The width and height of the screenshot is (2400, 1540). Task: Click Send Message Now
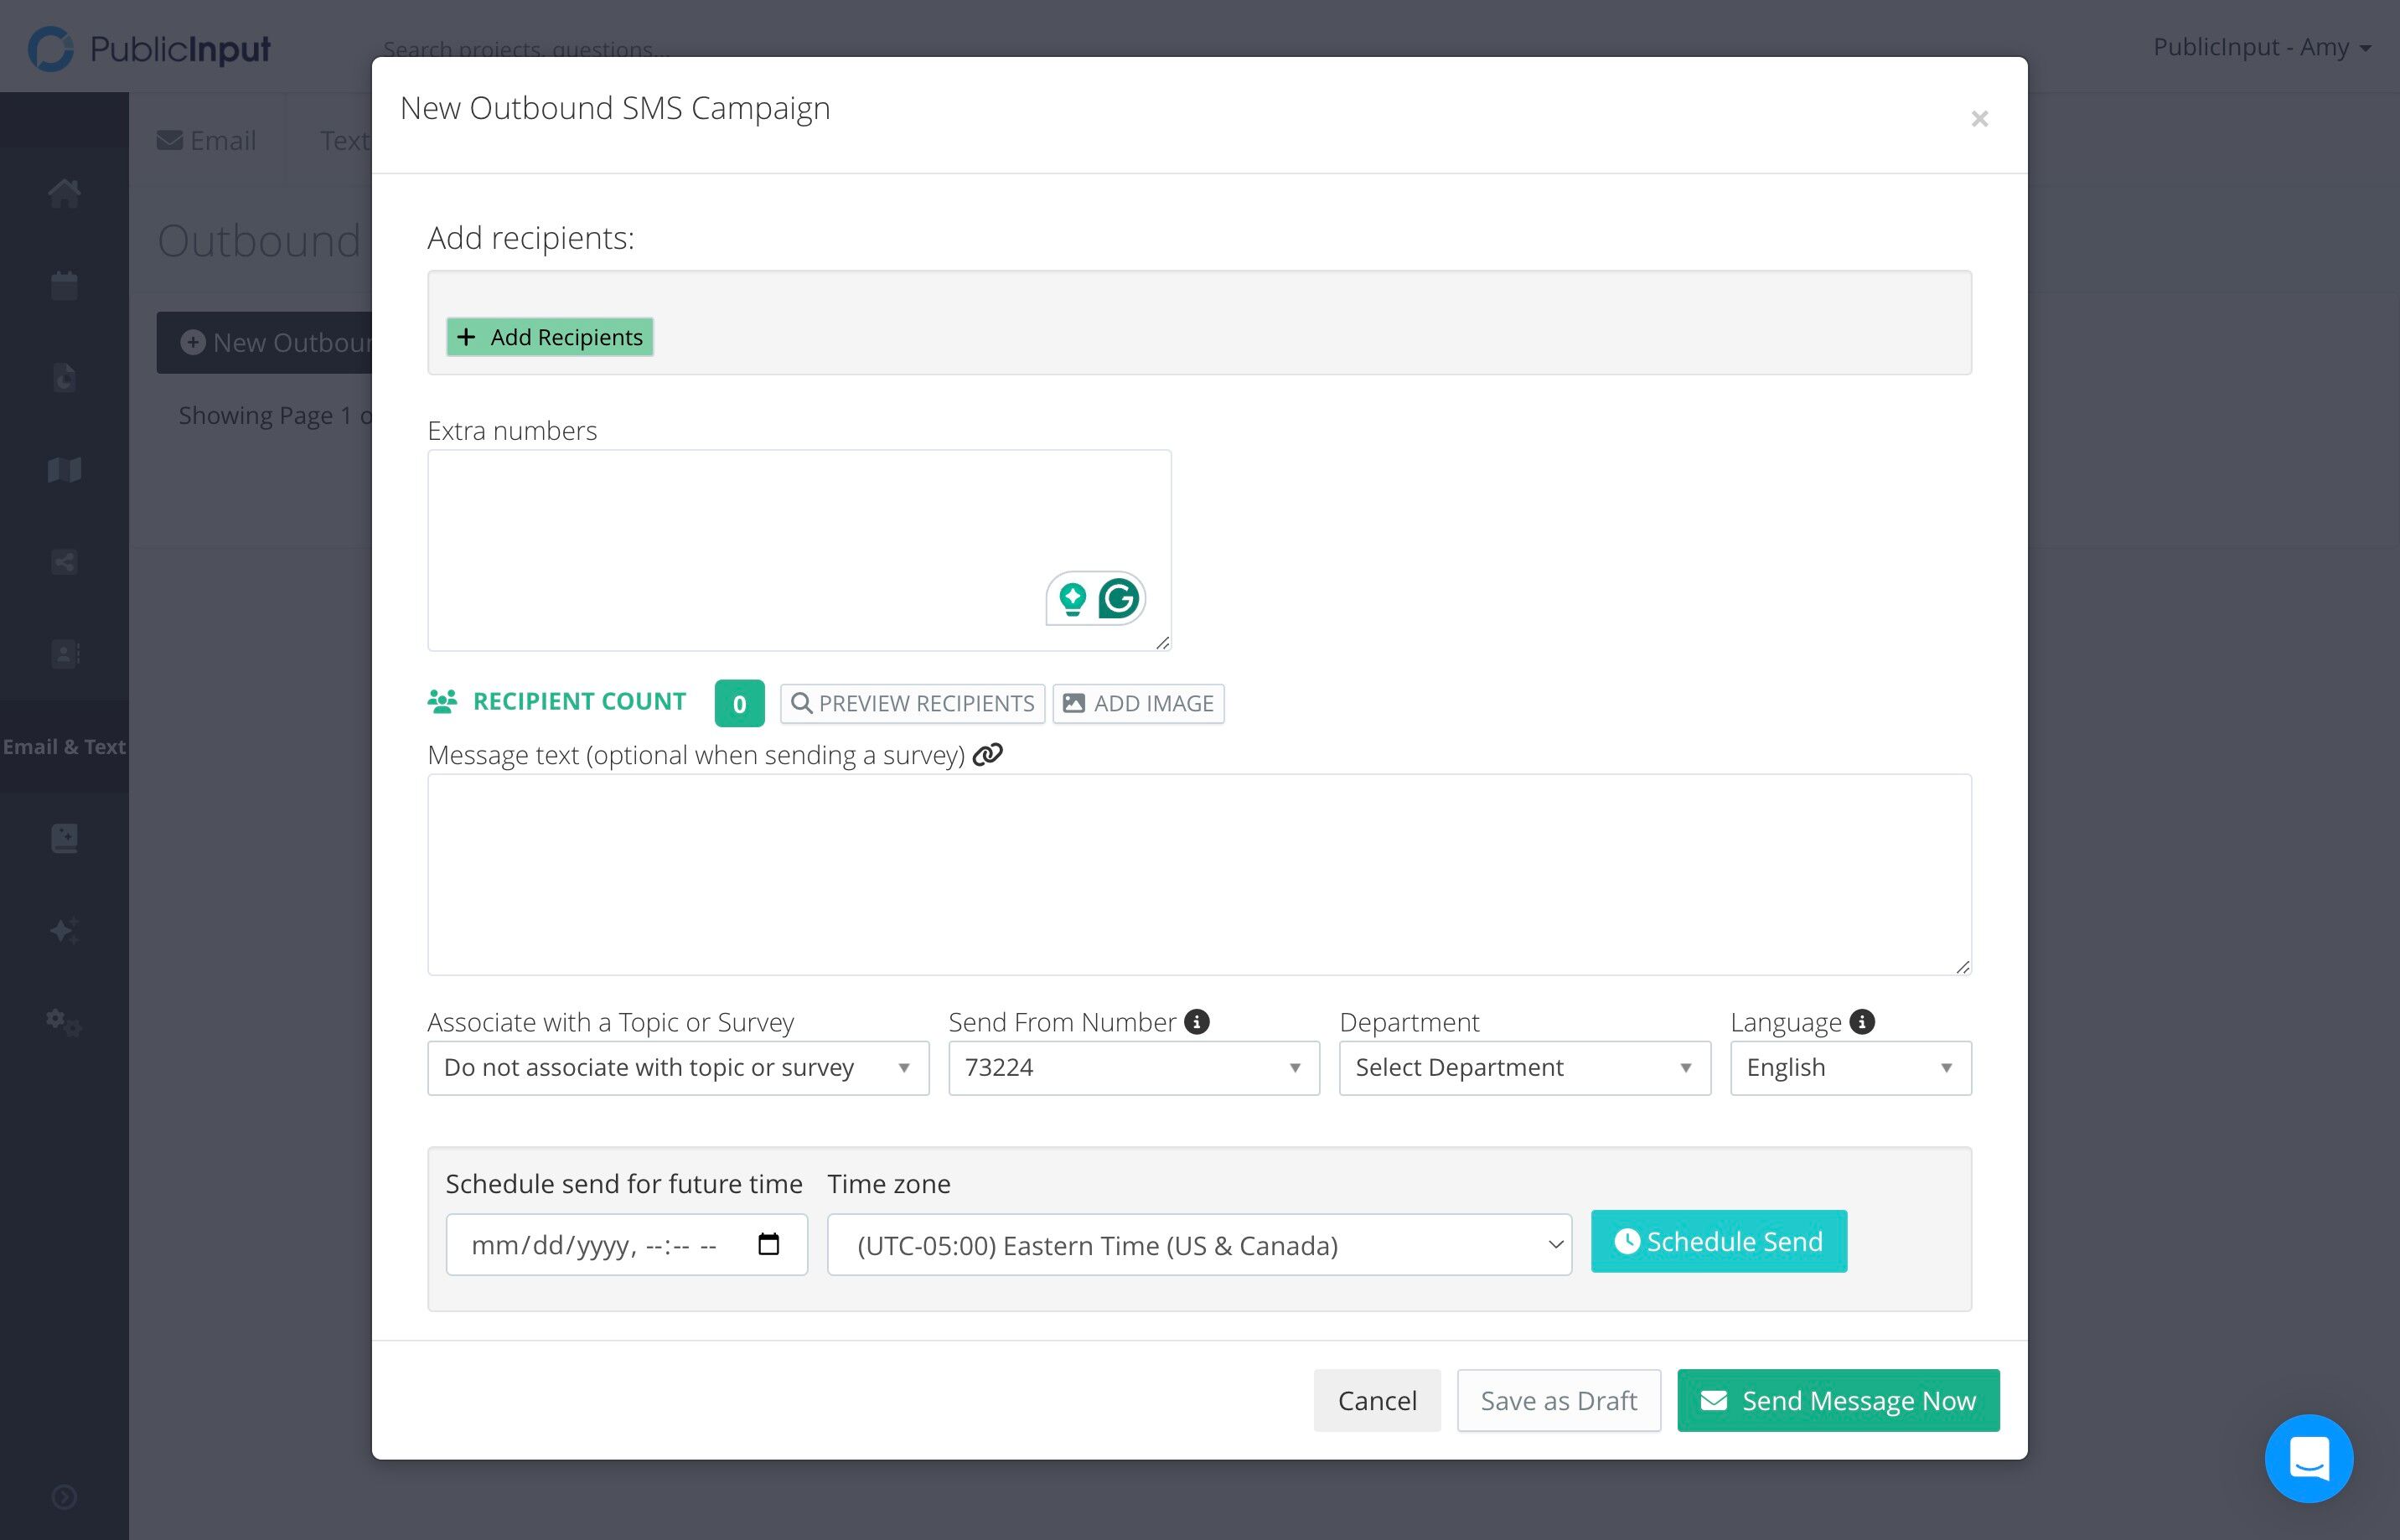(x=1838, y=1400)
